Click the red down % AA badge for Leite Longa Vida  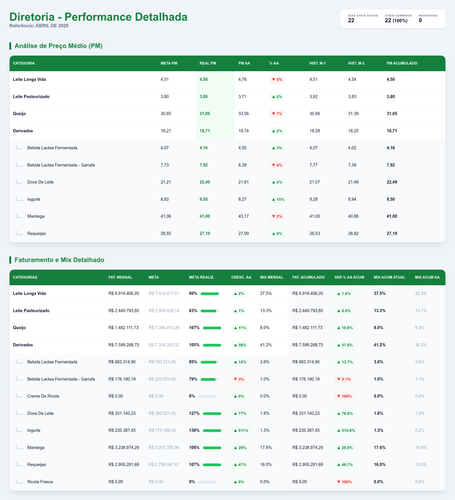coord(277,80)
